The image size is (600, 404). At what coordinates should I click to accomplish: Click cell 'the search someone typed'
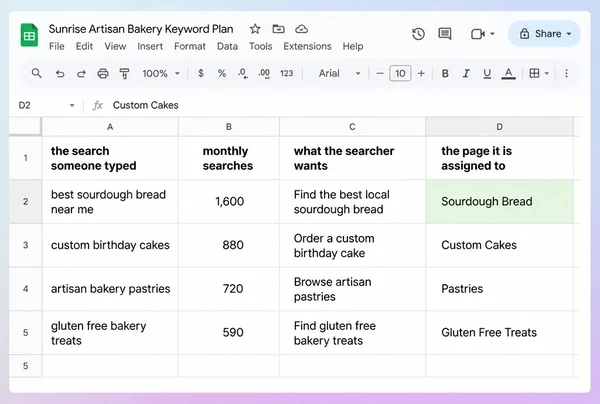110,158
